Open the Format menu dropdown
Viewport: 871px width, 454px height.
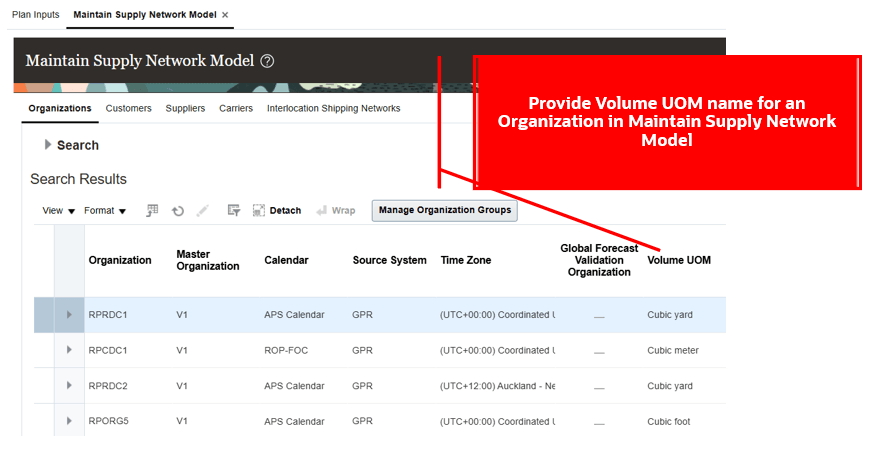105,211
